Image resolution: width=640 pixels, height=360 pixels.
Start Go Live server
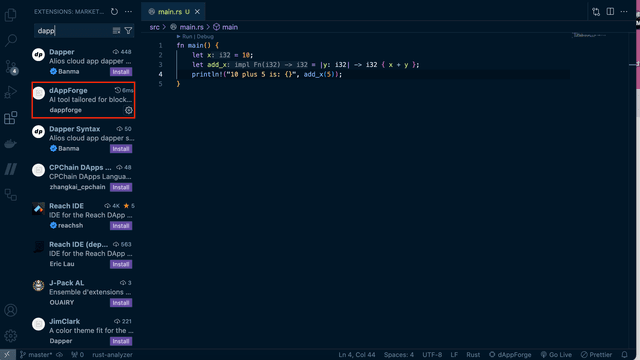tap(556, 355)
